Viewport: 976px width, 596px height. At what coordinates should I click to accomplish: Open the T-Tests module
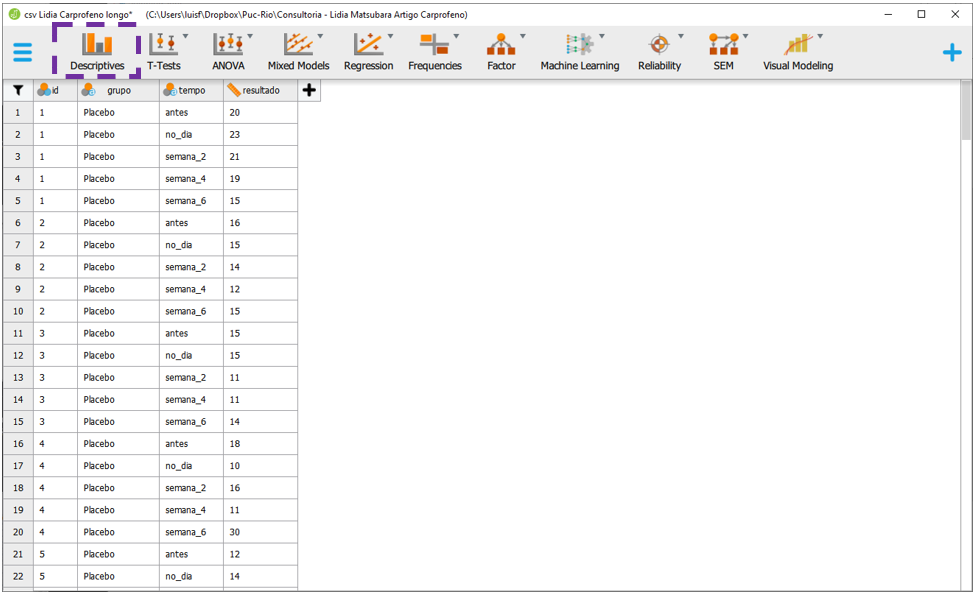pos(164,52)
